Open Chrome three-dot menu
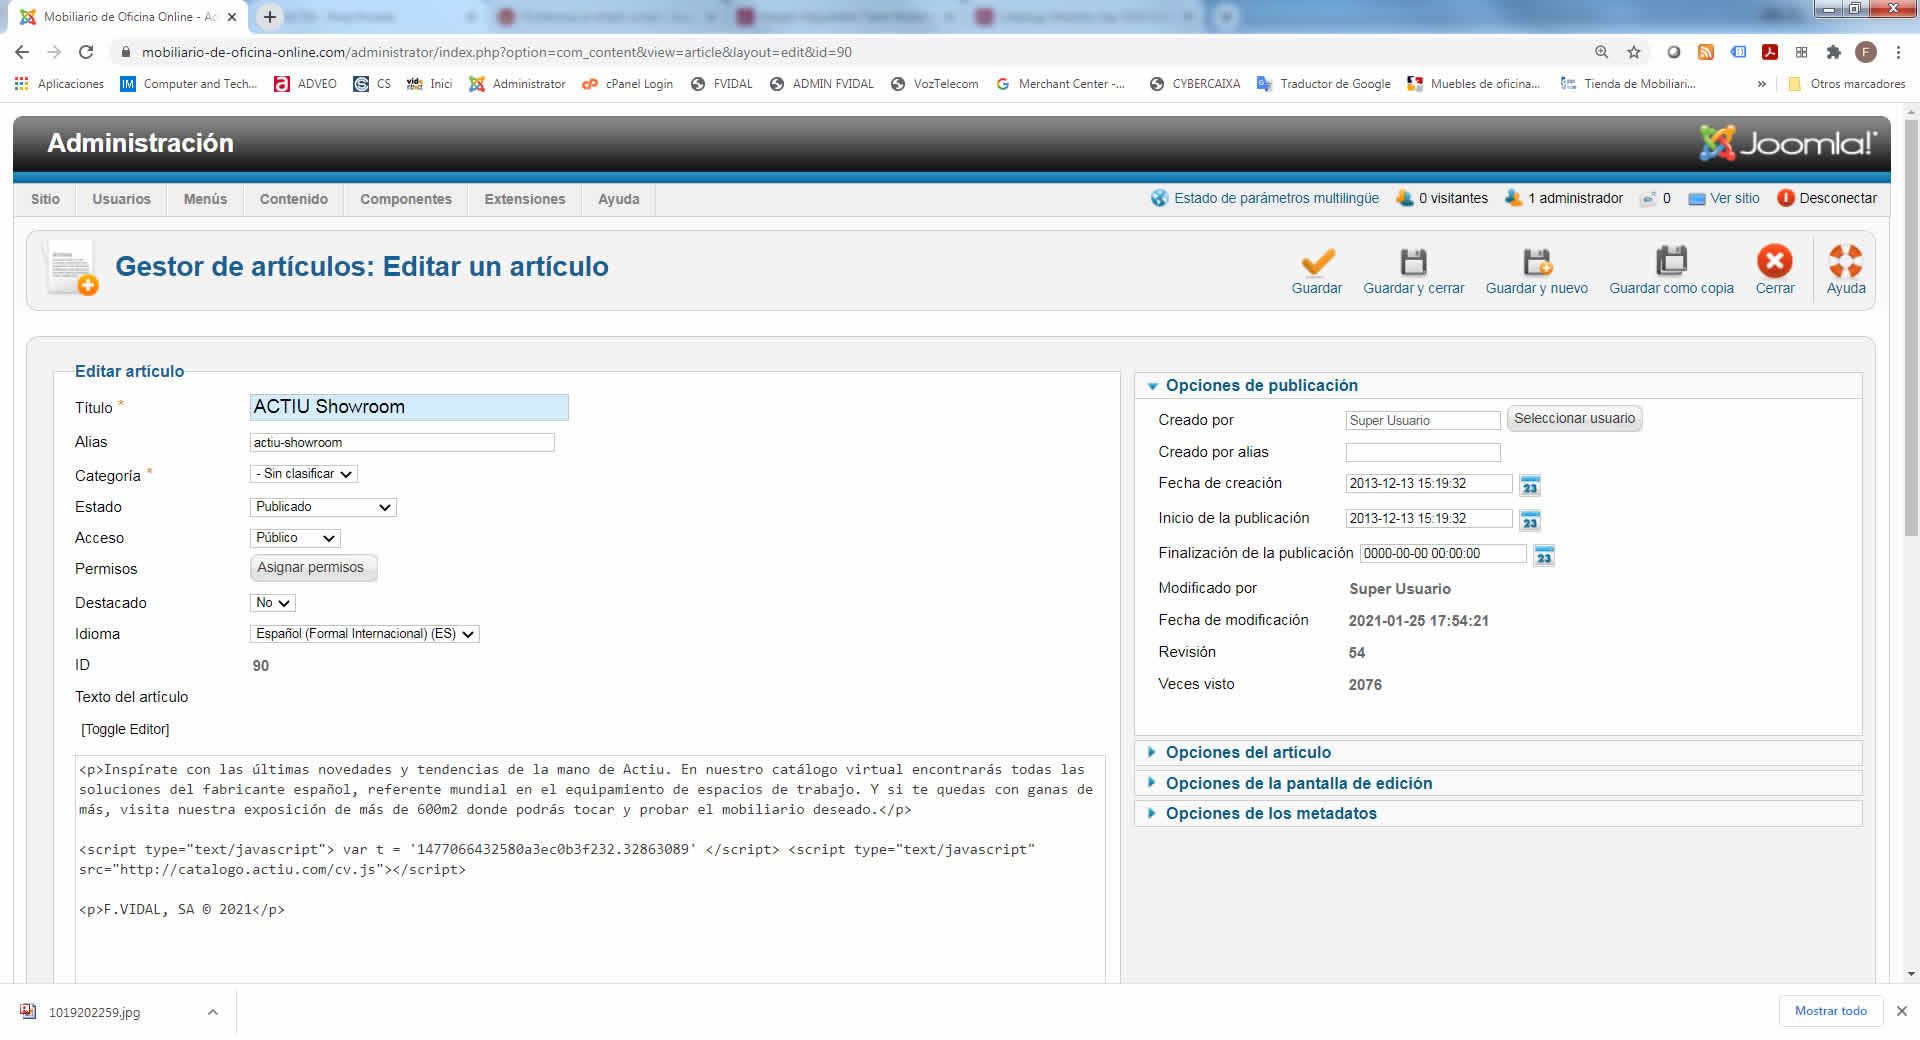This screenshot has width=1920, height=1040. point(1898,52)
